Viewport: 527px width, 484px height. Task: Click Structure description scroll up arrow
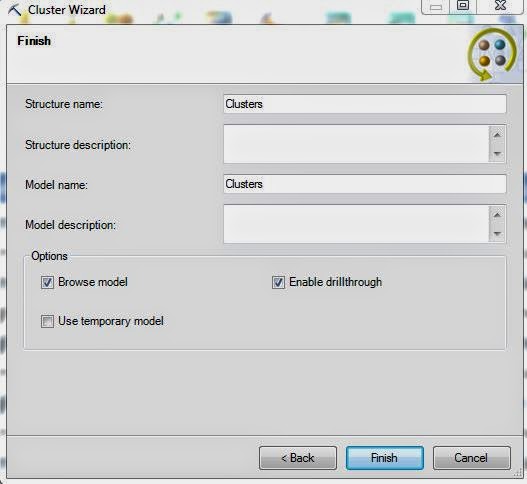(x=497, y=135)
